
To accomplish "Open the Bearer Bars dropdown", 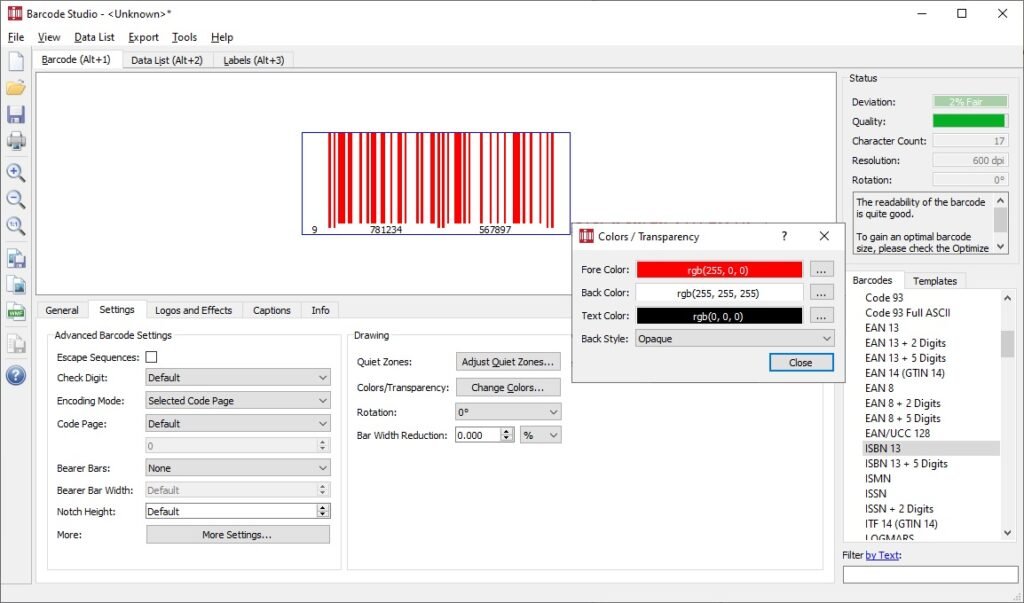I will click(x=238, y=468).
